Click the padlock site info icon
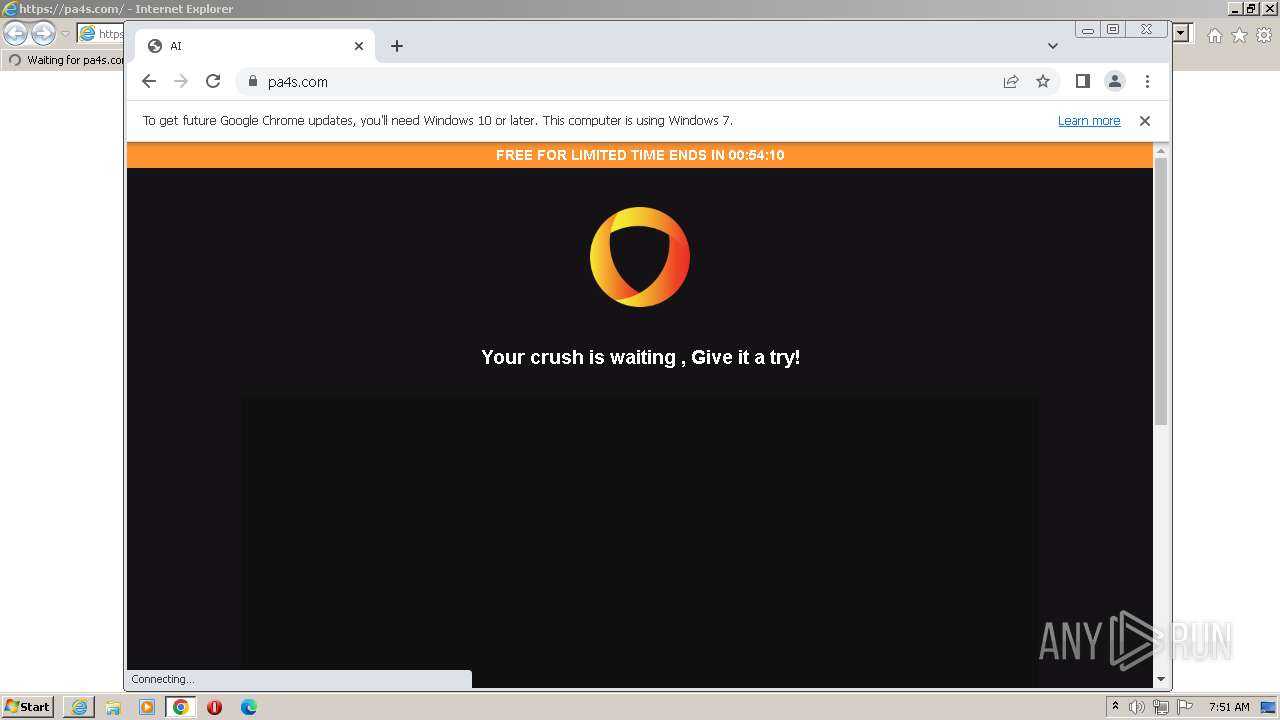This screenshot has width=1280, height=720. tap(252, 82)
